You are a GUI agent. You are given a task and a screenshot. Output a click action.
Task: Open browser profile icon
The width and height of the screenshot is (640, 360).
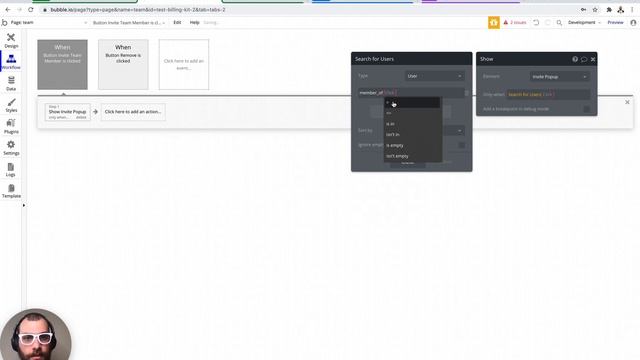click(620, 9)
